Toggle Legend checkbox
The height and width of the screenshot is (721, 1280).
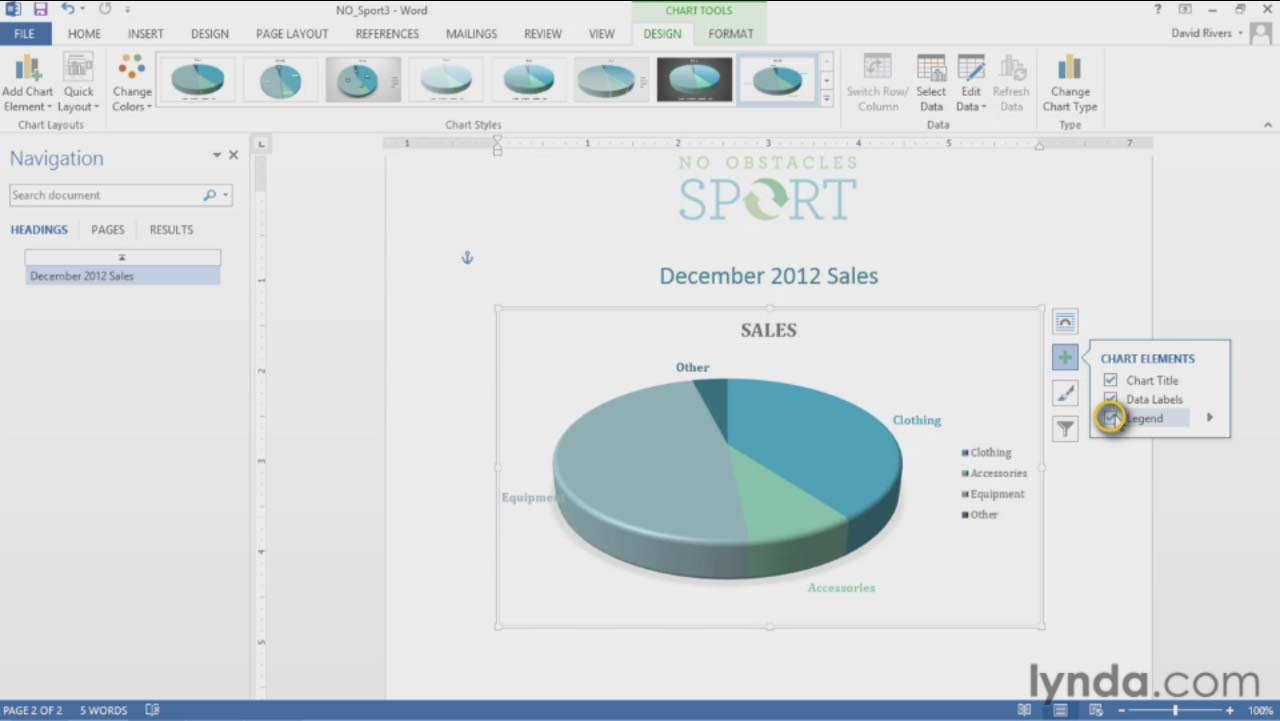coord(1110,418)
